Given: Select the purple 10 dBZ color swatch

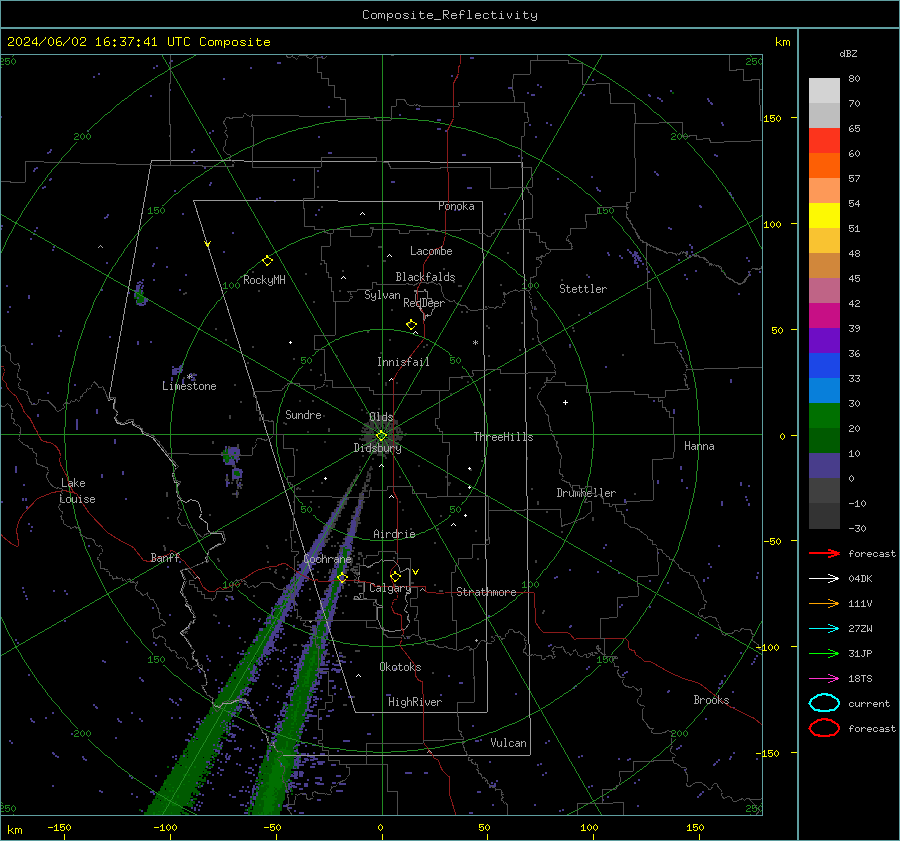Looking at the screenshot, I should coord(824,465).
